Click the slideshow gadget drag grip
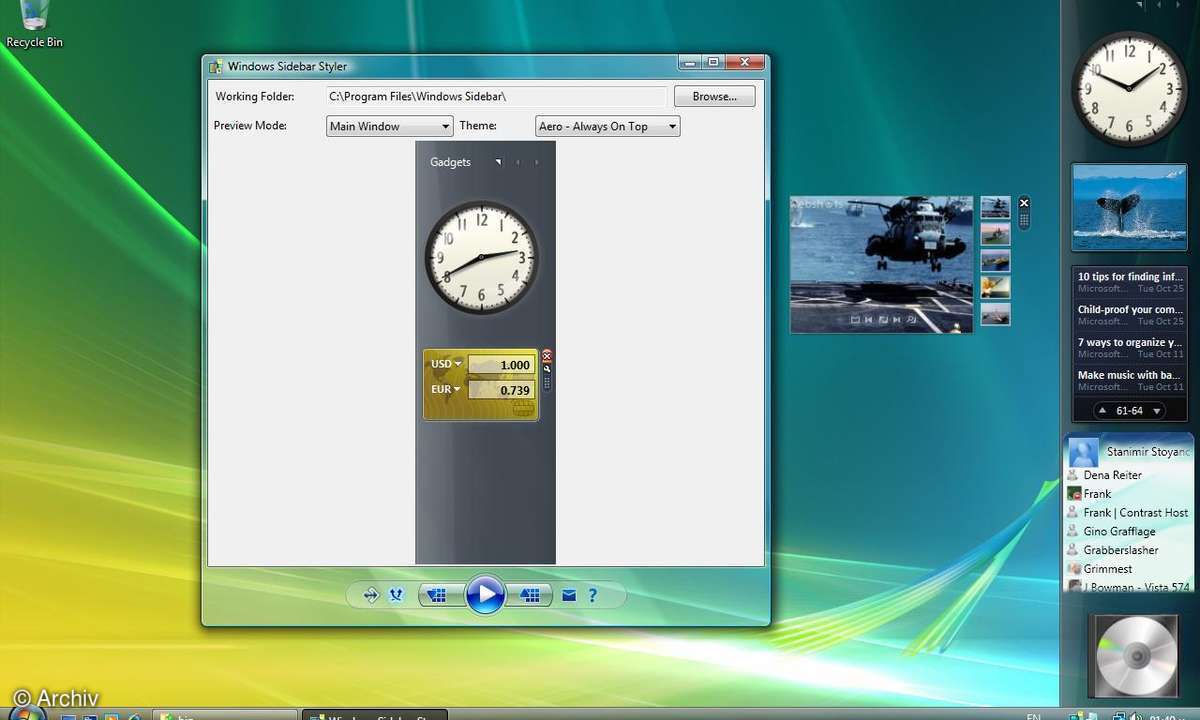 [x=1024, y=219]
